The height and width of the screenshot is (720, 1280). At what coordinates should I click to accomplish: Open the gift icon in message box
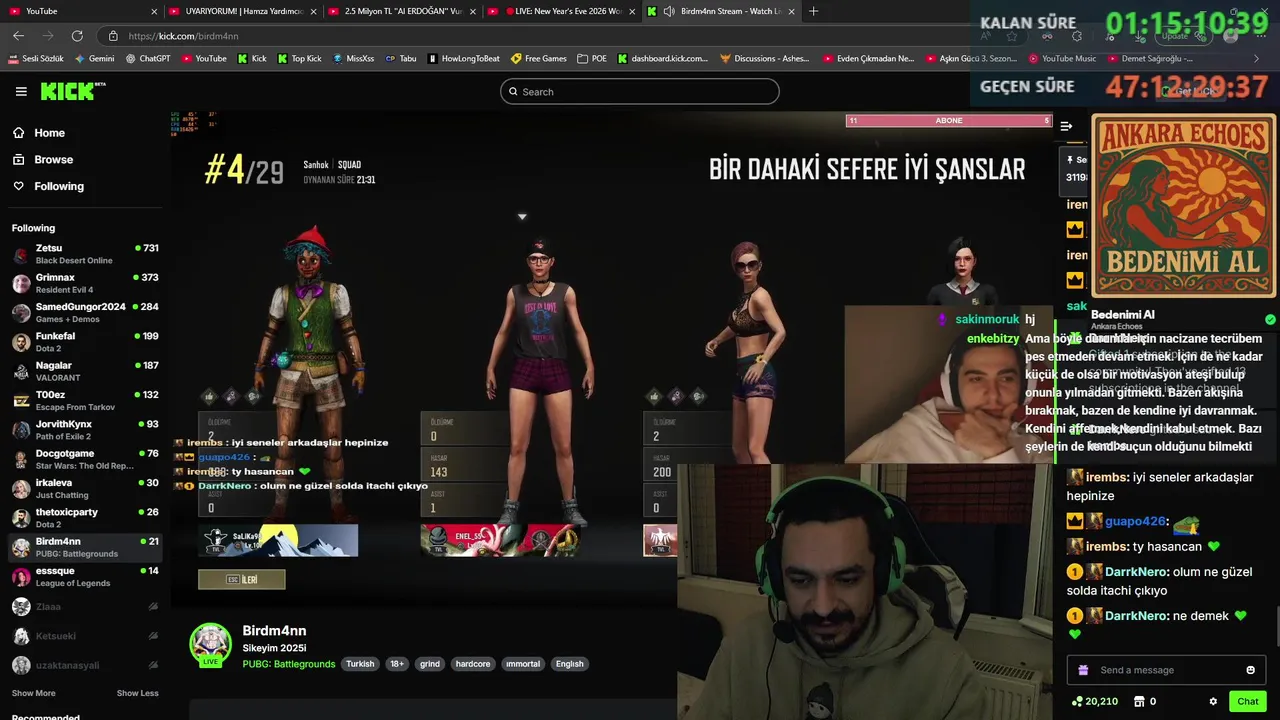pyautogui.click(x=1083, y=670)
